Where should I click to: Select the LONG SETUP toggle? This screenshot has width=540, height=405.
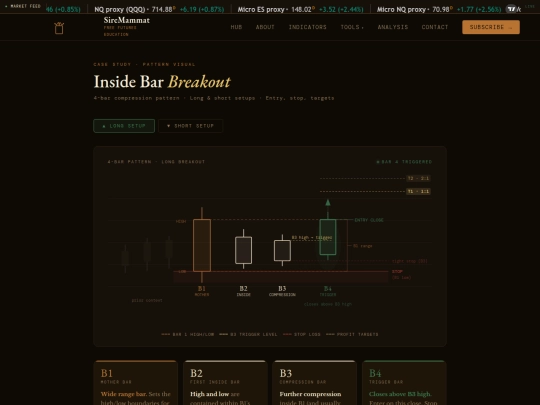coord(124,126)
